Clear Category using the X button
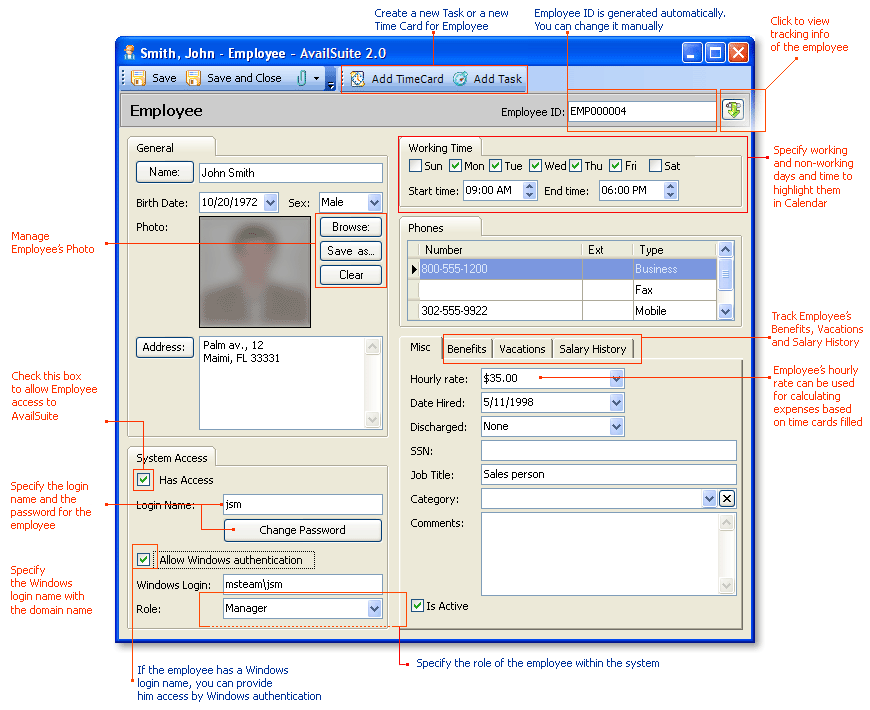 [727, 499]
